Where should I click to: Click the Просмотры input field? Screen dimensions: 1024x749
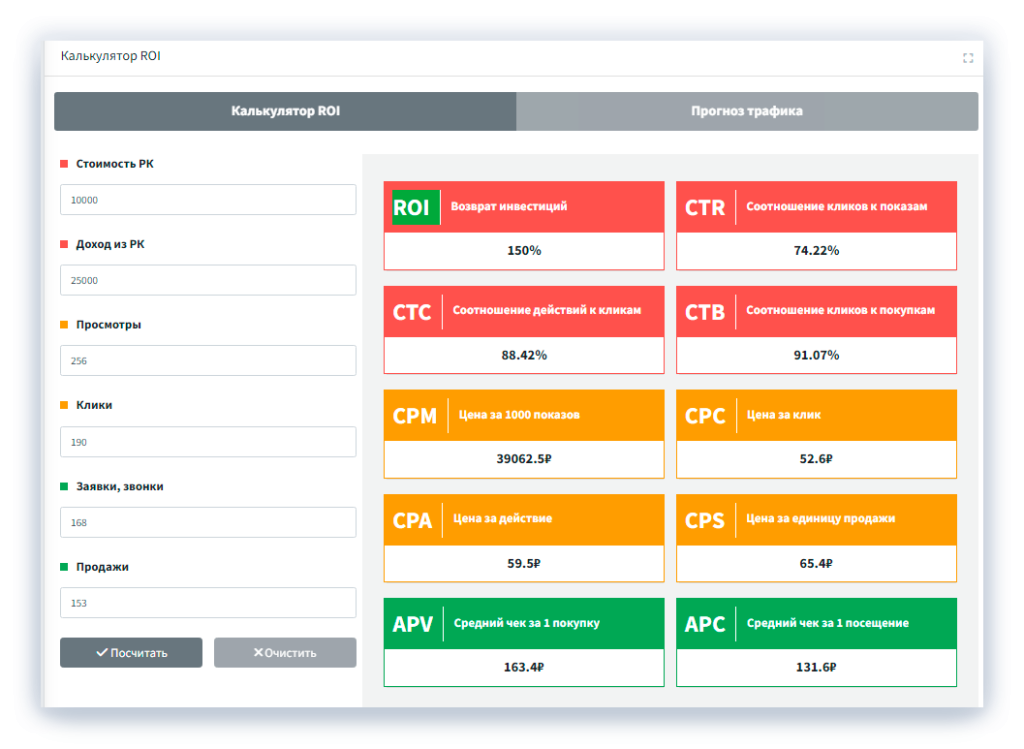coord(208,361)
